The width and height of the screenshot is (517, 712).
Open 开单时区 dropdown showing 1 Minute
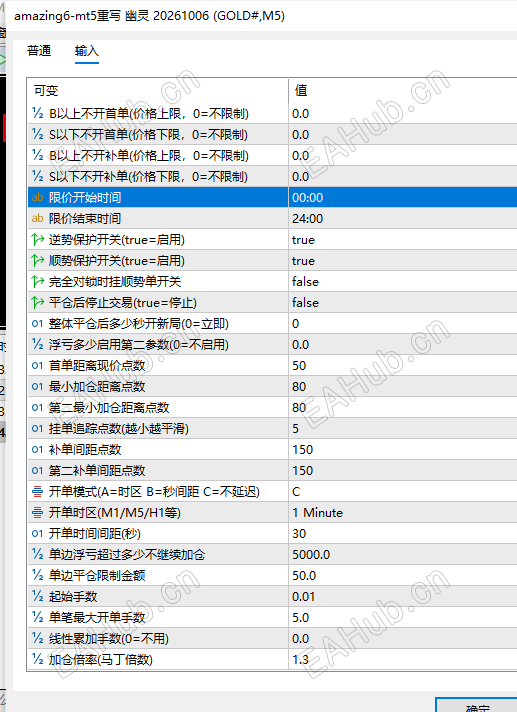(403, 513)
